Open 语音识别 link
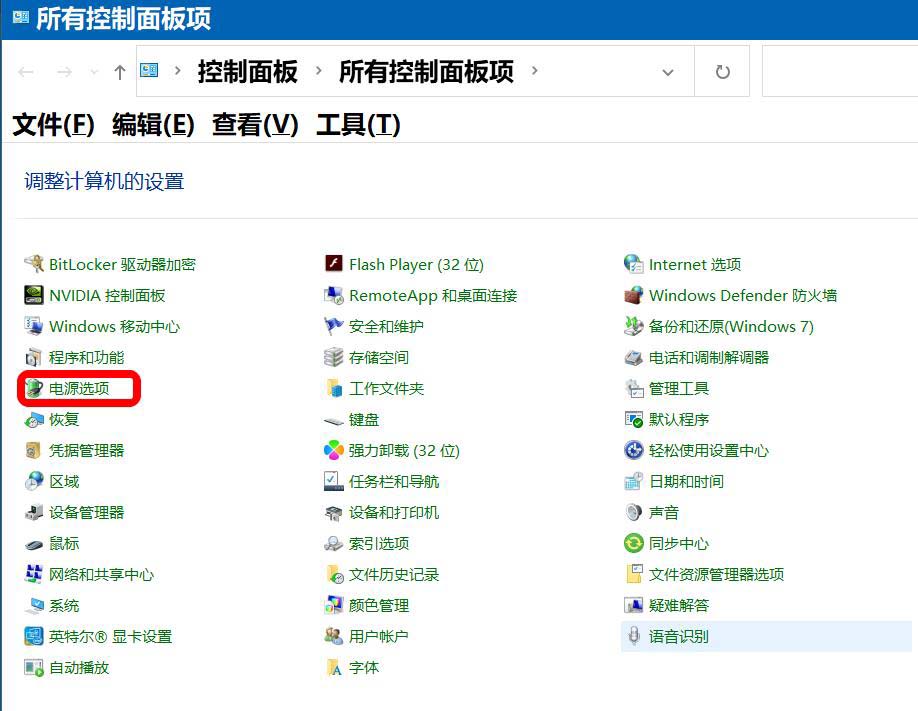The height and width of the screenshot is (711, 918). coord(679,637)
